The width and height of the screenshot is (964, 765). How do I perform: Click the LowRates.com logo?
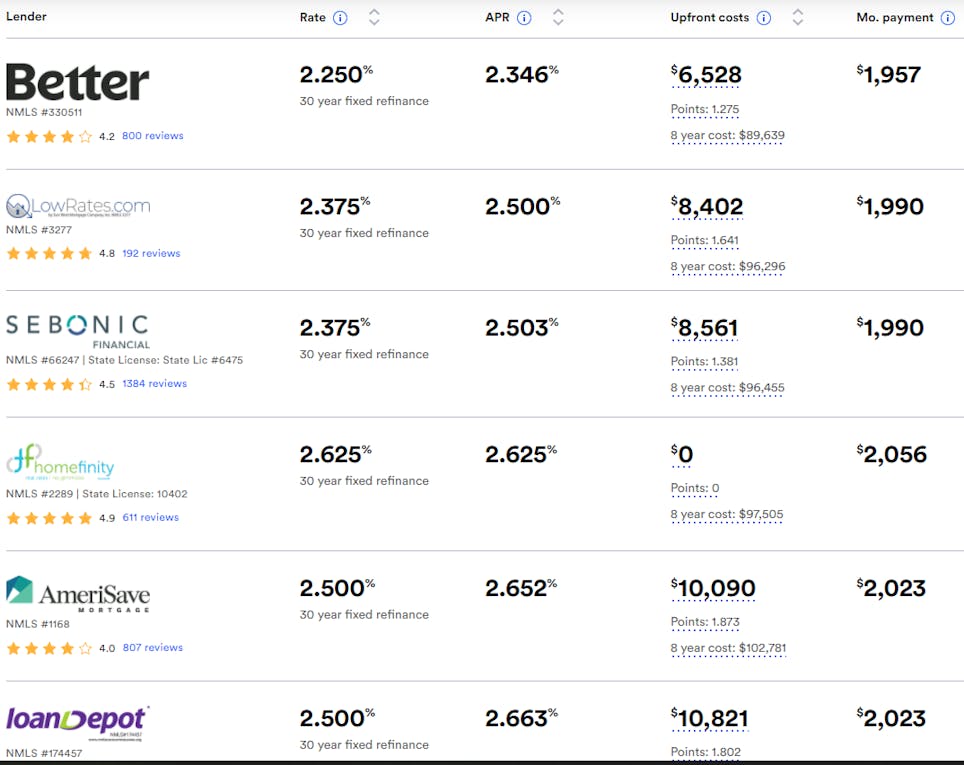tap(78, 207)
